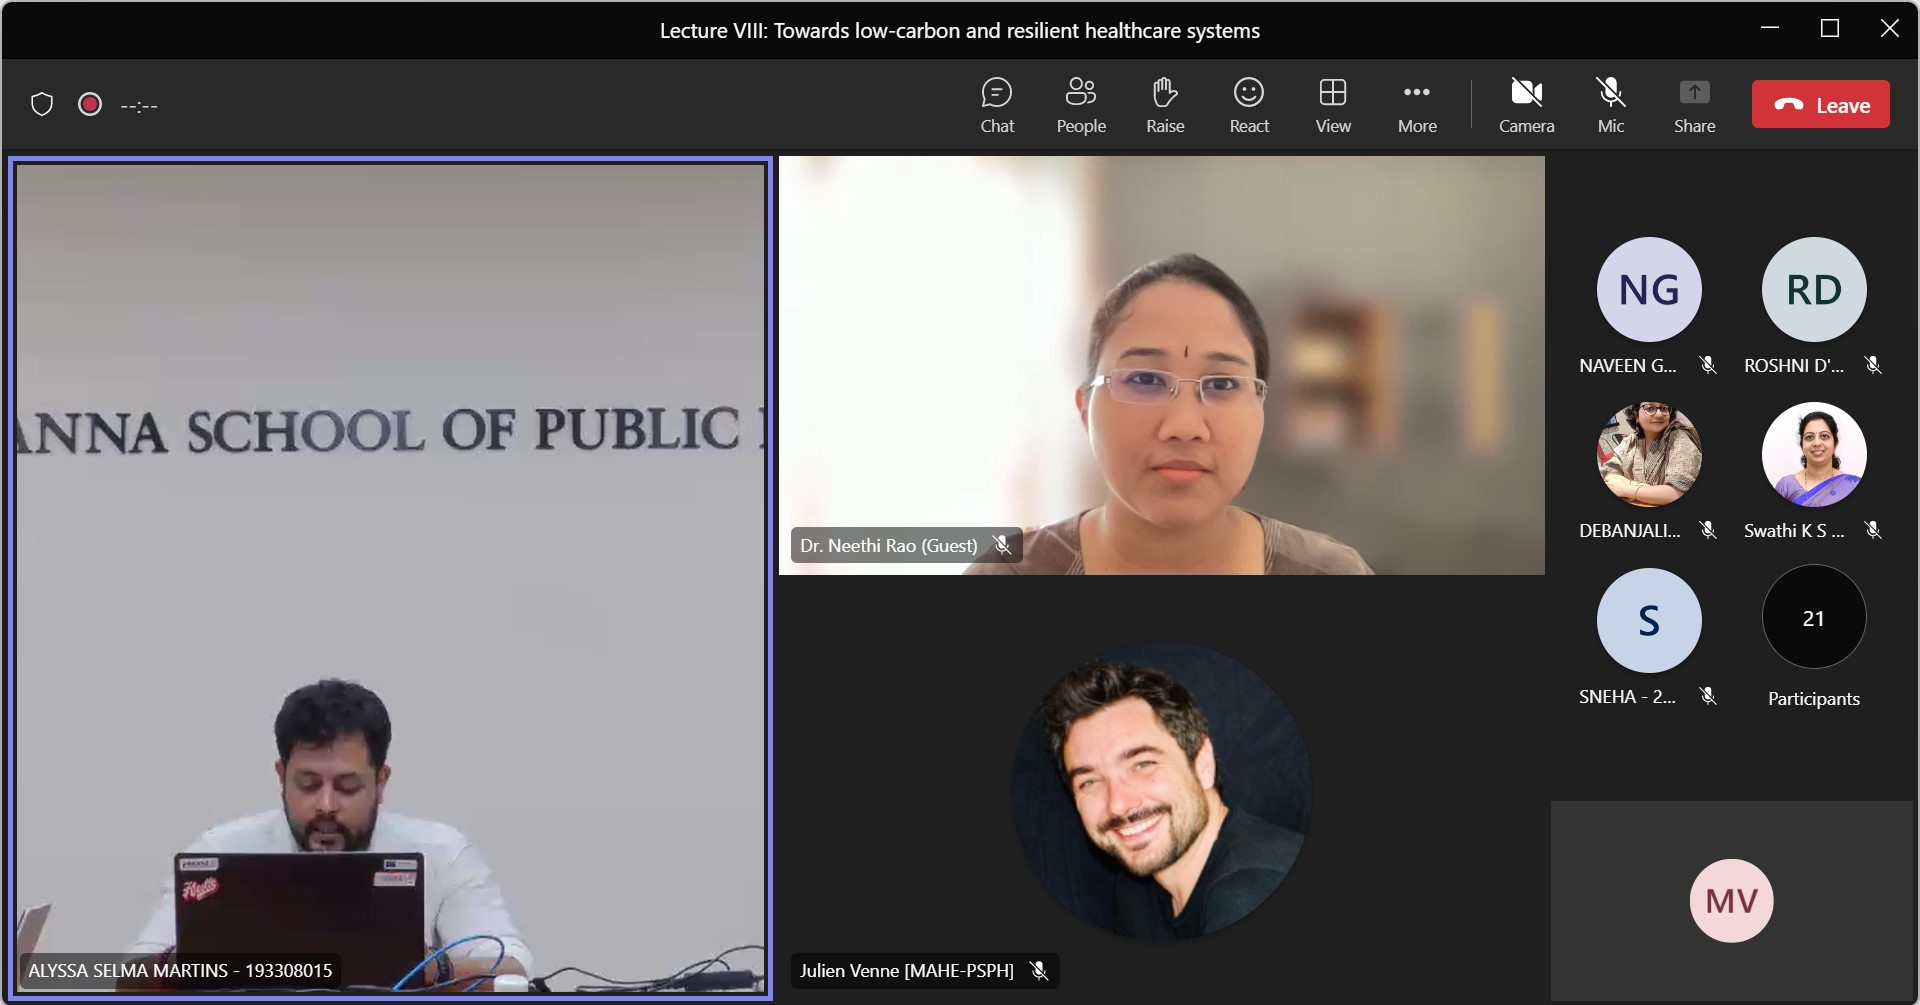
Task: Click the Share content icon
Action: [1694, 105]
